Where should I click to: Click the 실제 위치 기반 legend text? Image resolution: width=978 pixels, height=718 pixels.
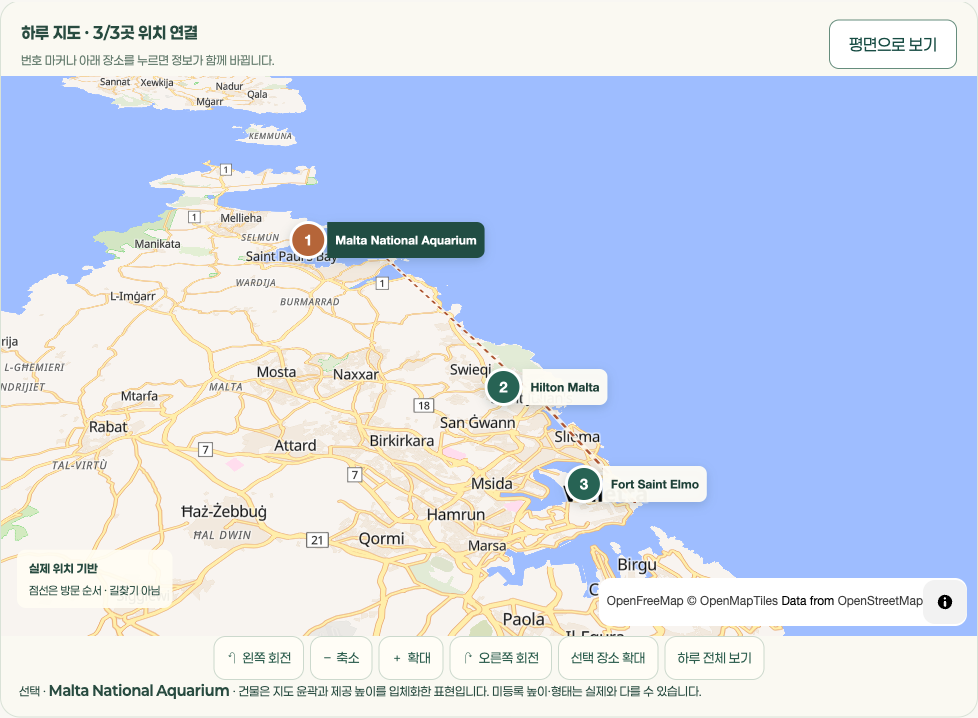point(63,568)
